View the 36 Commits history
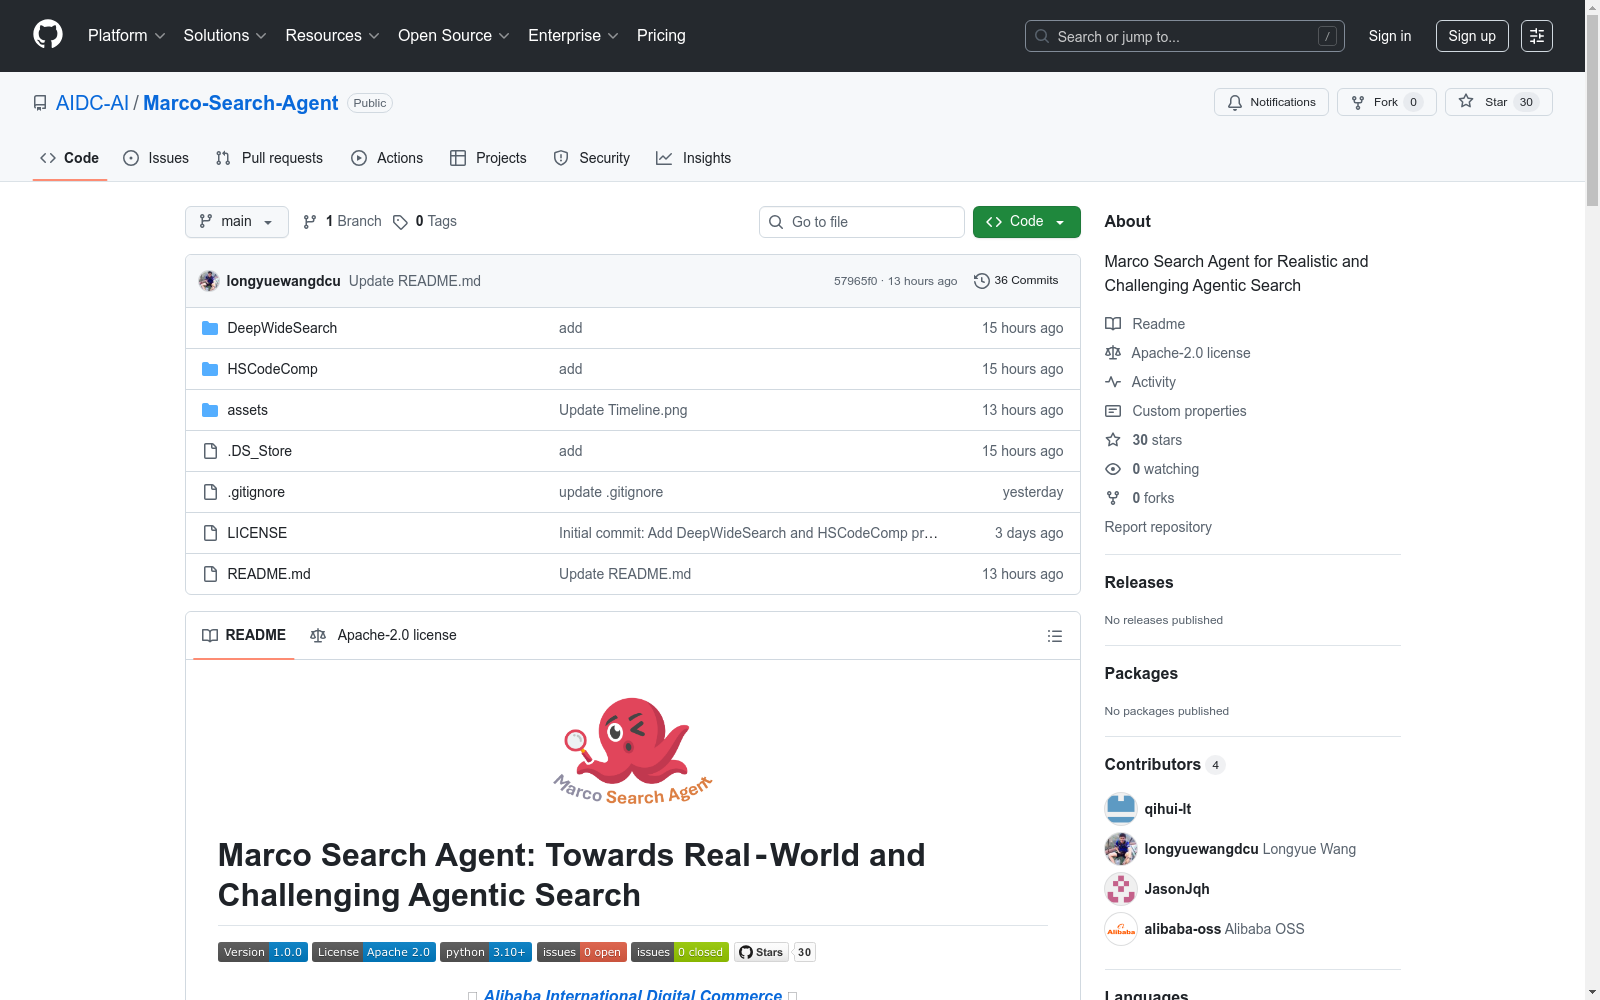The height and width of the screenshot is (1000, 1600). pos(1016,281)
